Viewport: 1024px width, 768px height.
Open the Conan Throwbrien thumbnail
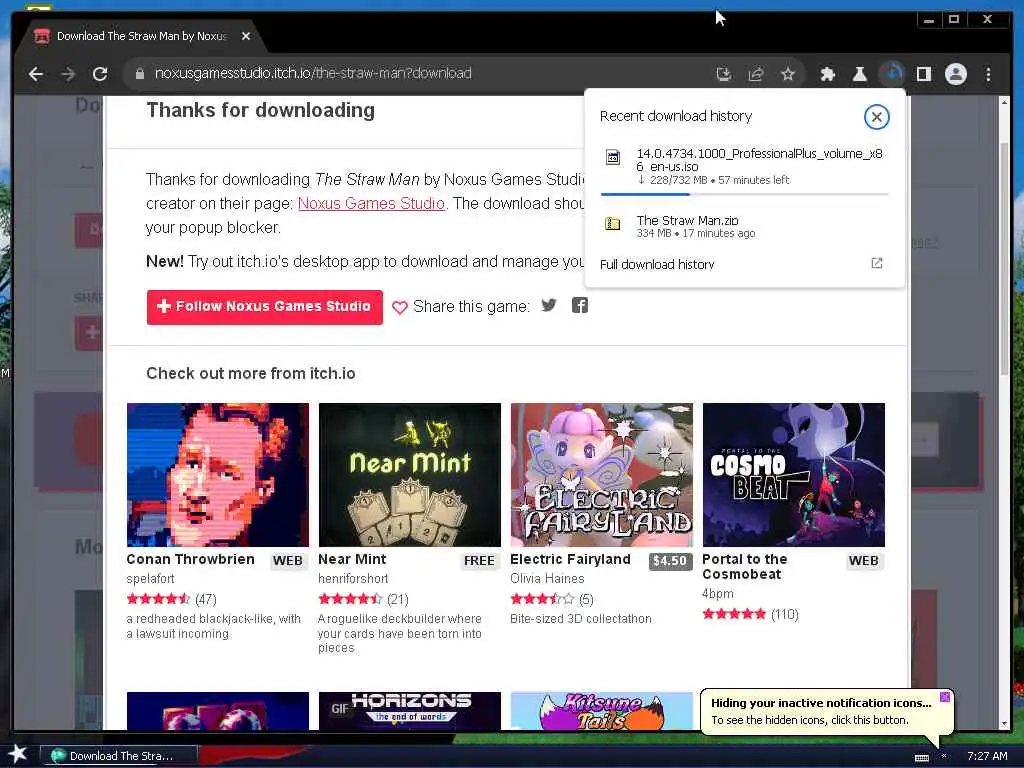217,475
